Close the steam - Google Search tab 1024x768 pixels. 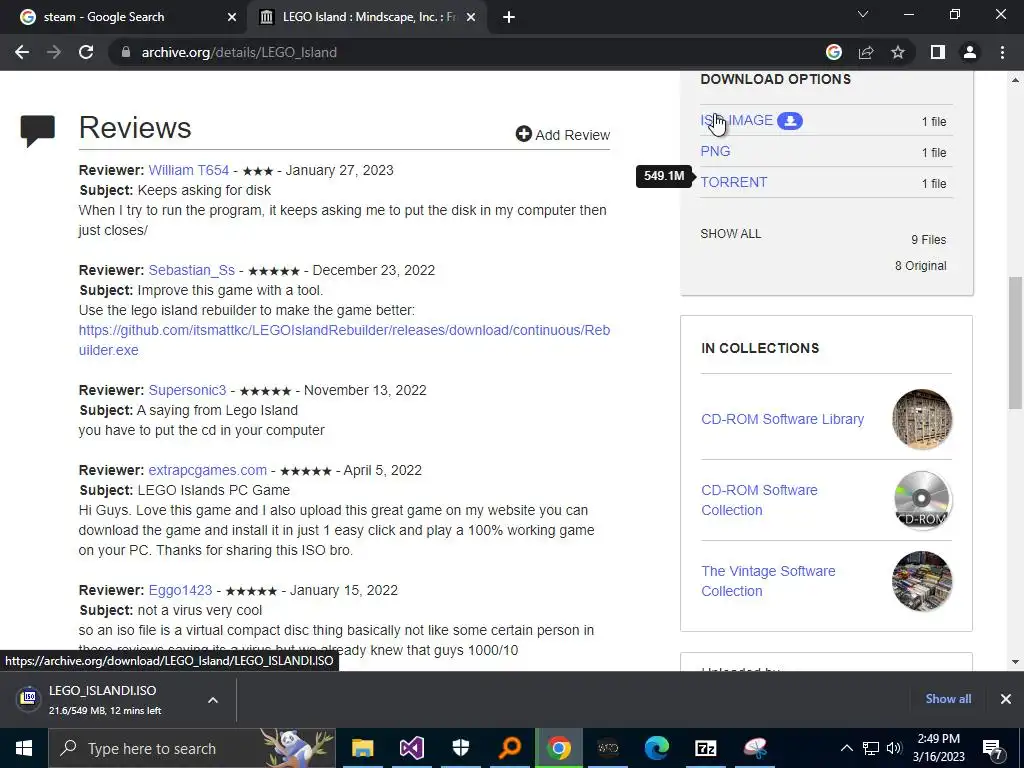232,17
